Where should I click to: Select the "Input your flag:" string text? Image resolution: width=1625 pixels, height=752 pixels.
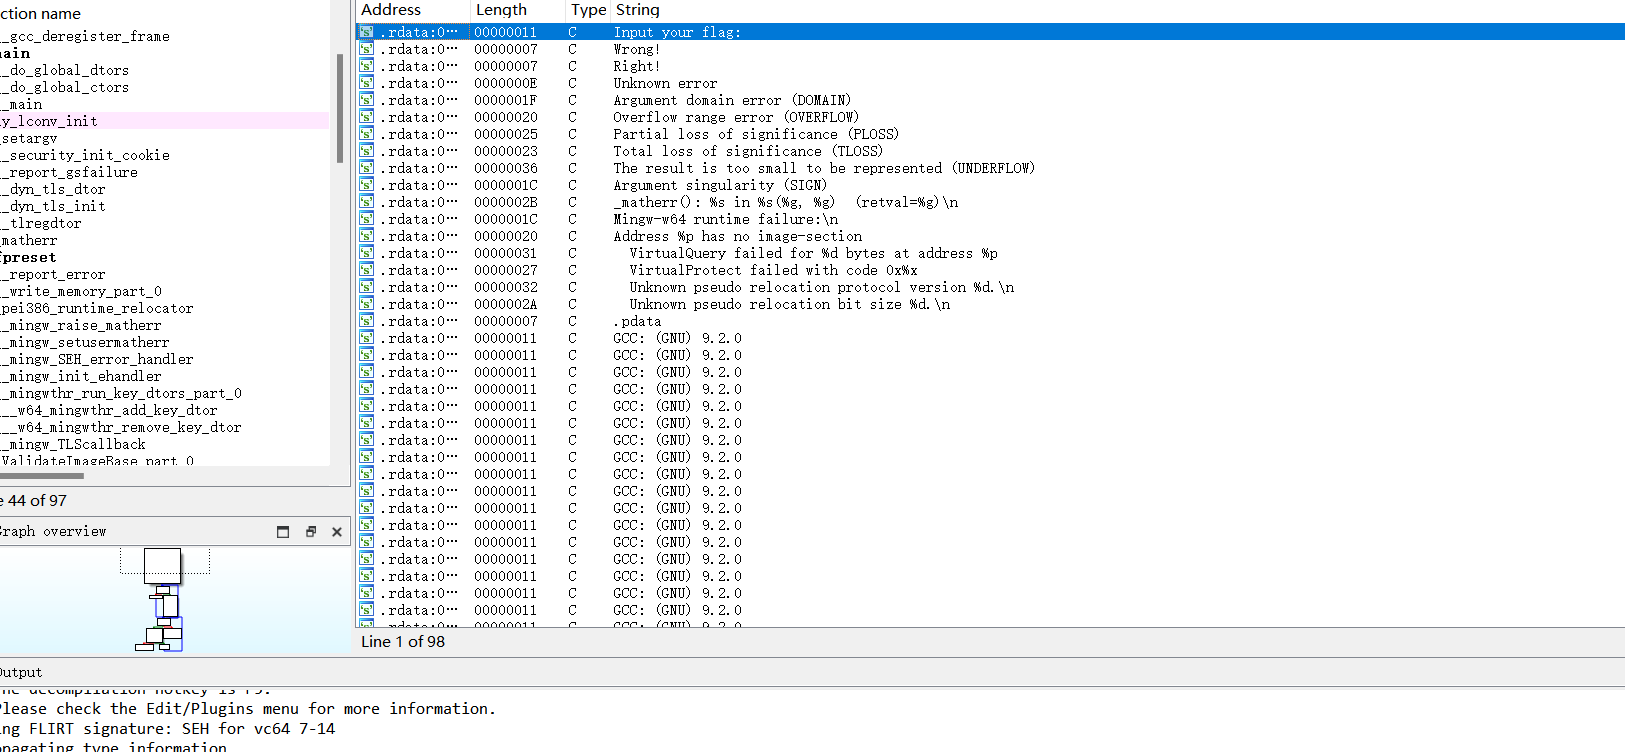point(677,32)
